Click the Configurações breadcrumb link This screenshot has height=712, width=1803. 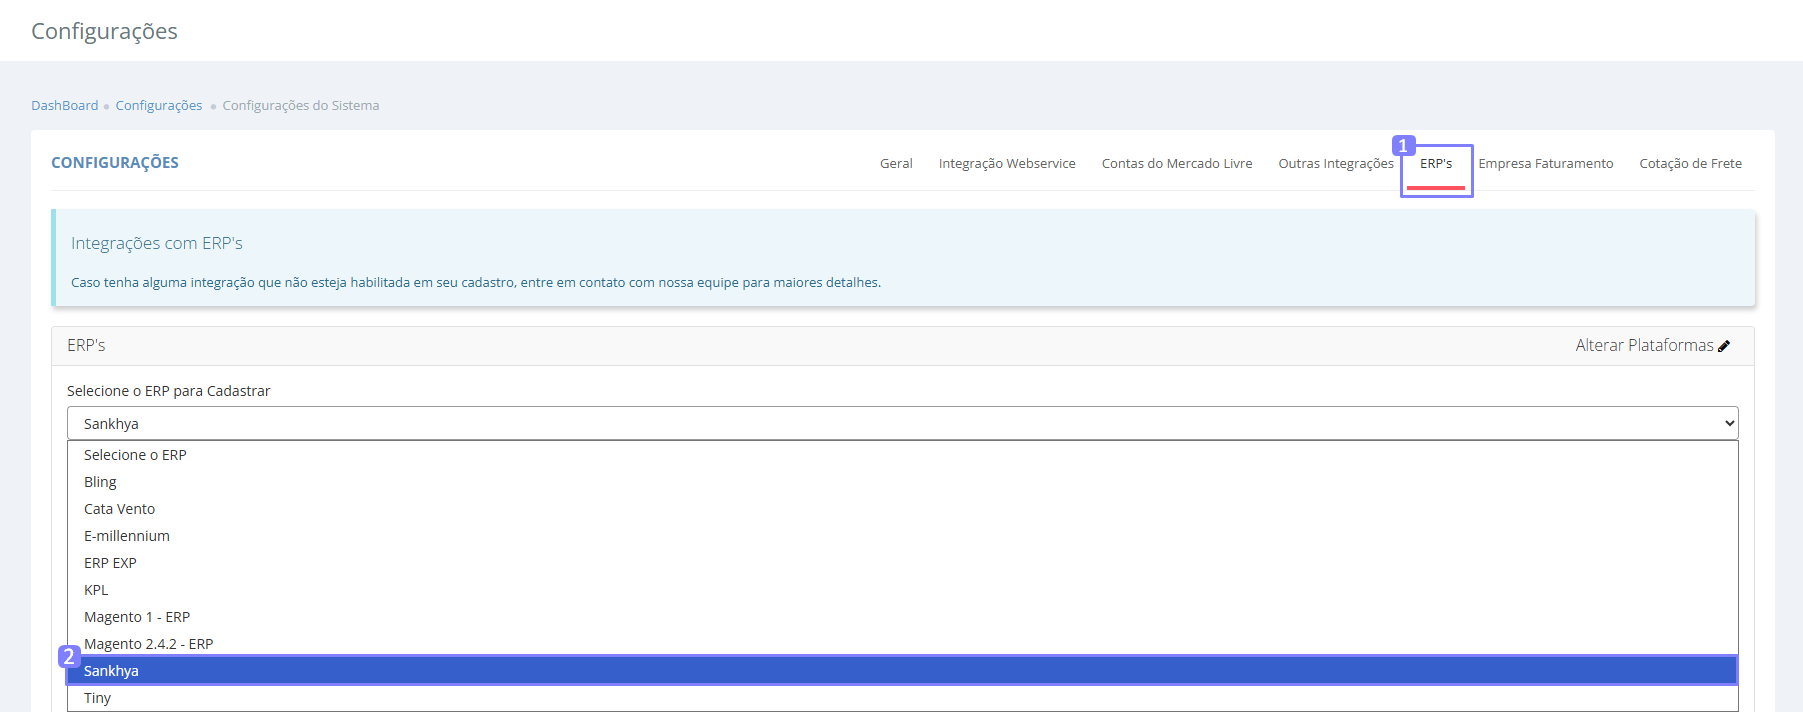point(159,105)
